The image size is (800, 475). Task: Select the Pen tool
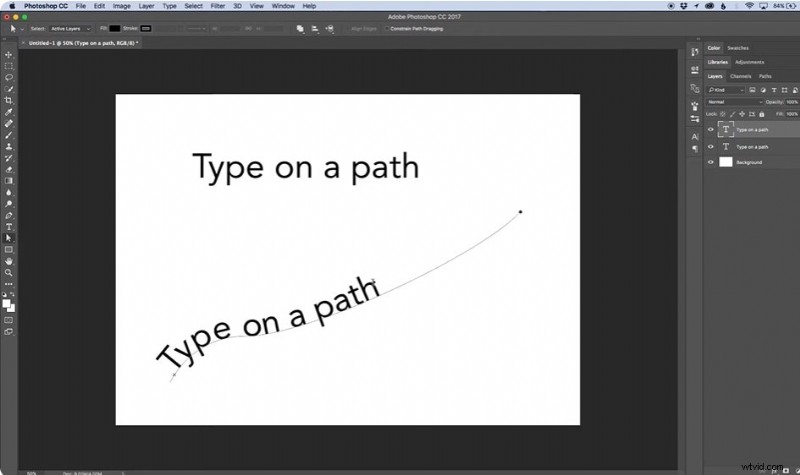click(x=9, y=215)
